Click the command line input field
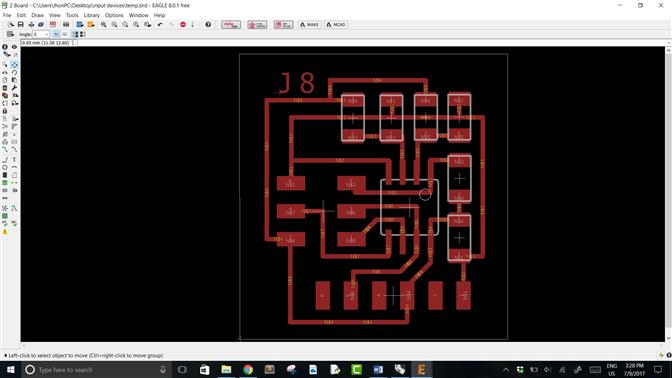This screenshot has height=378, width=672. click(371, 43)
